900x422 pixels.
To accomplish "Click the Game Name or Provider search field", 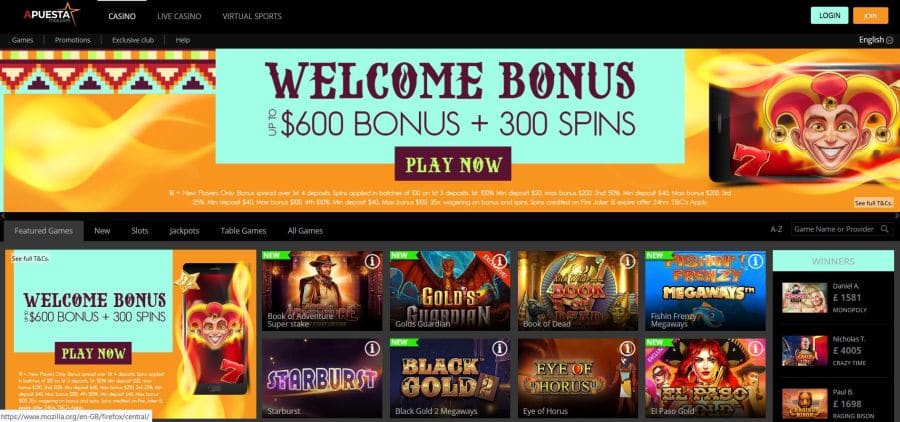I will click(836, 229).
